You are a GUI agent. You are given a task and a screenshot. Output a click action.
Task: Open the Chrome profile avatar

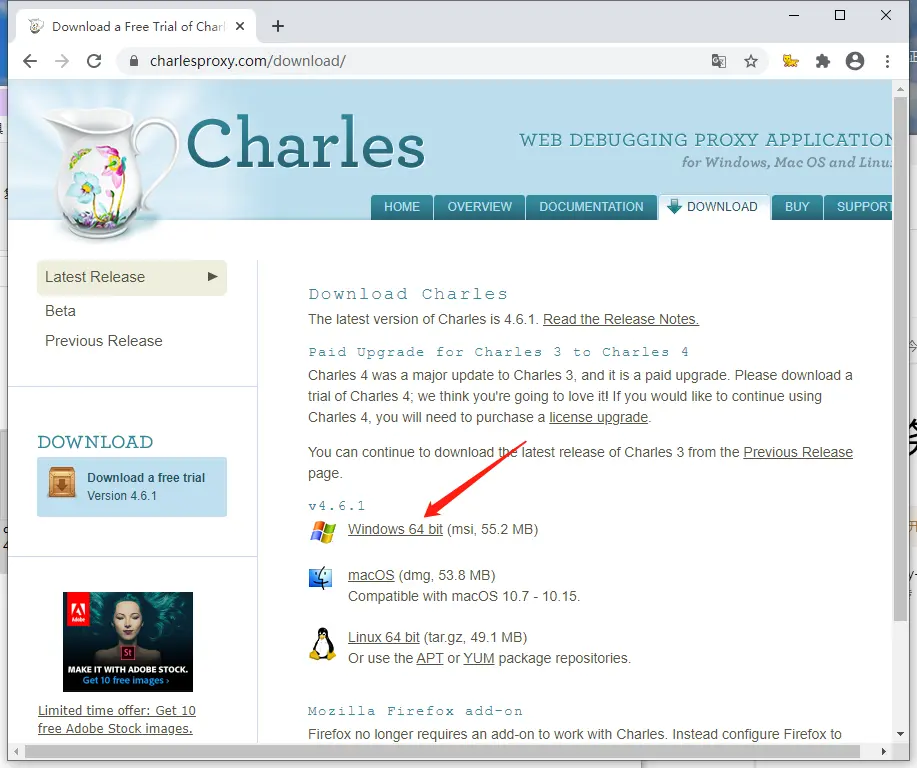[855, 61]
